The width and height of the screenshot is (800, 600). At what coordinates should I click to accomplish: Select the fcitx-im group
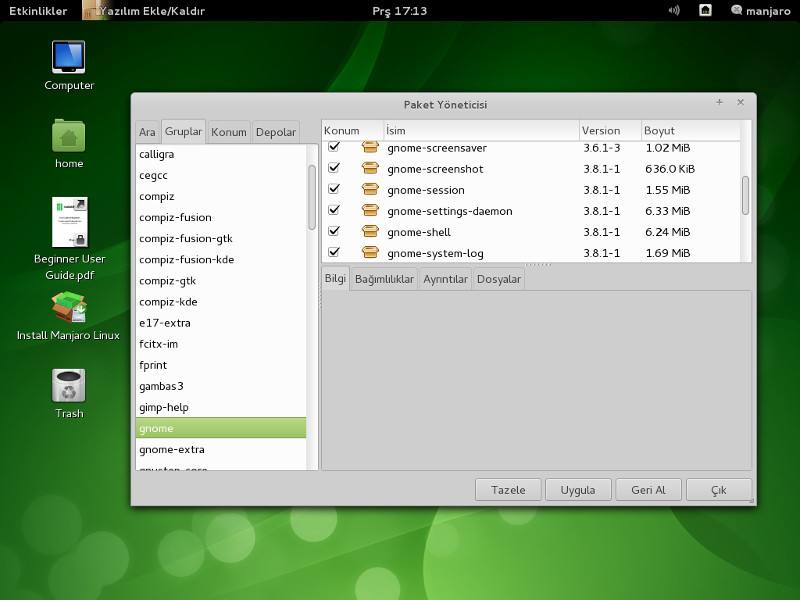point(221,344)
